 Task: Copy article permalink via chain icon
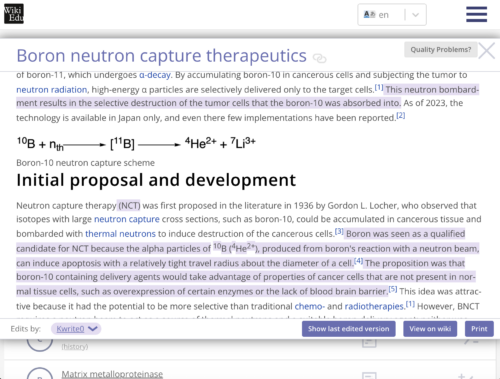click(x=320, y=58)
